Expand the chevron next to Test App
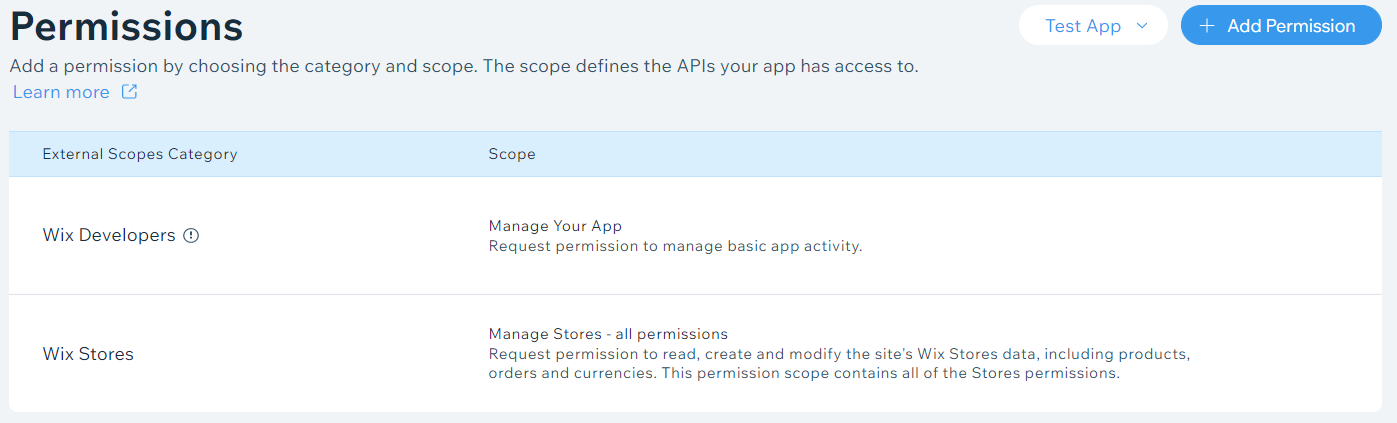Viewport: 1397px width, 423px height. (x=1143, y=26)
